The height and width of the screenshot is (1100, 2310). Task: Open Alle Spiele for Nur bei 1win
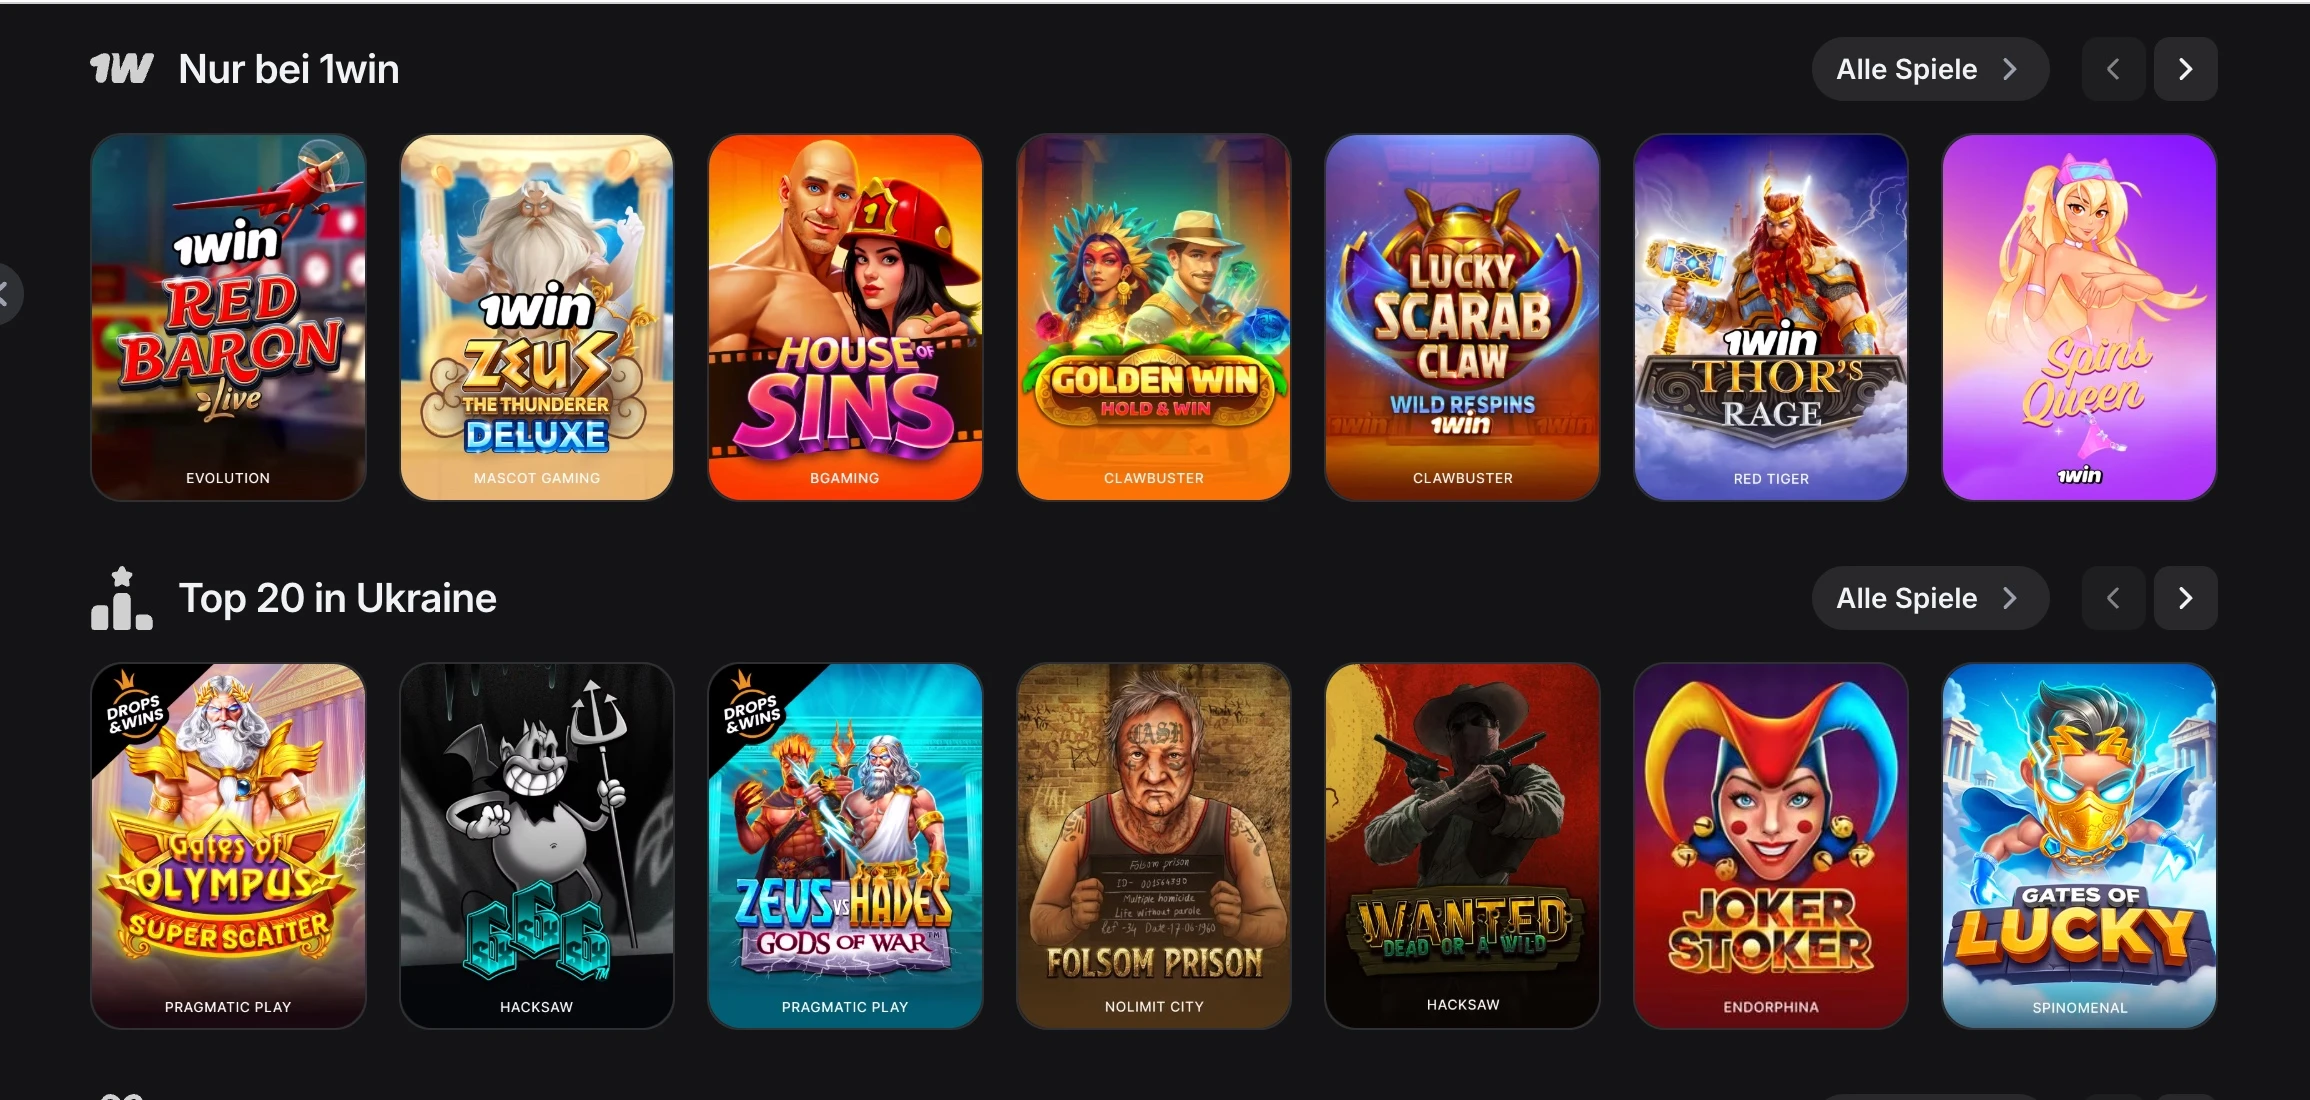point(1929,69)
